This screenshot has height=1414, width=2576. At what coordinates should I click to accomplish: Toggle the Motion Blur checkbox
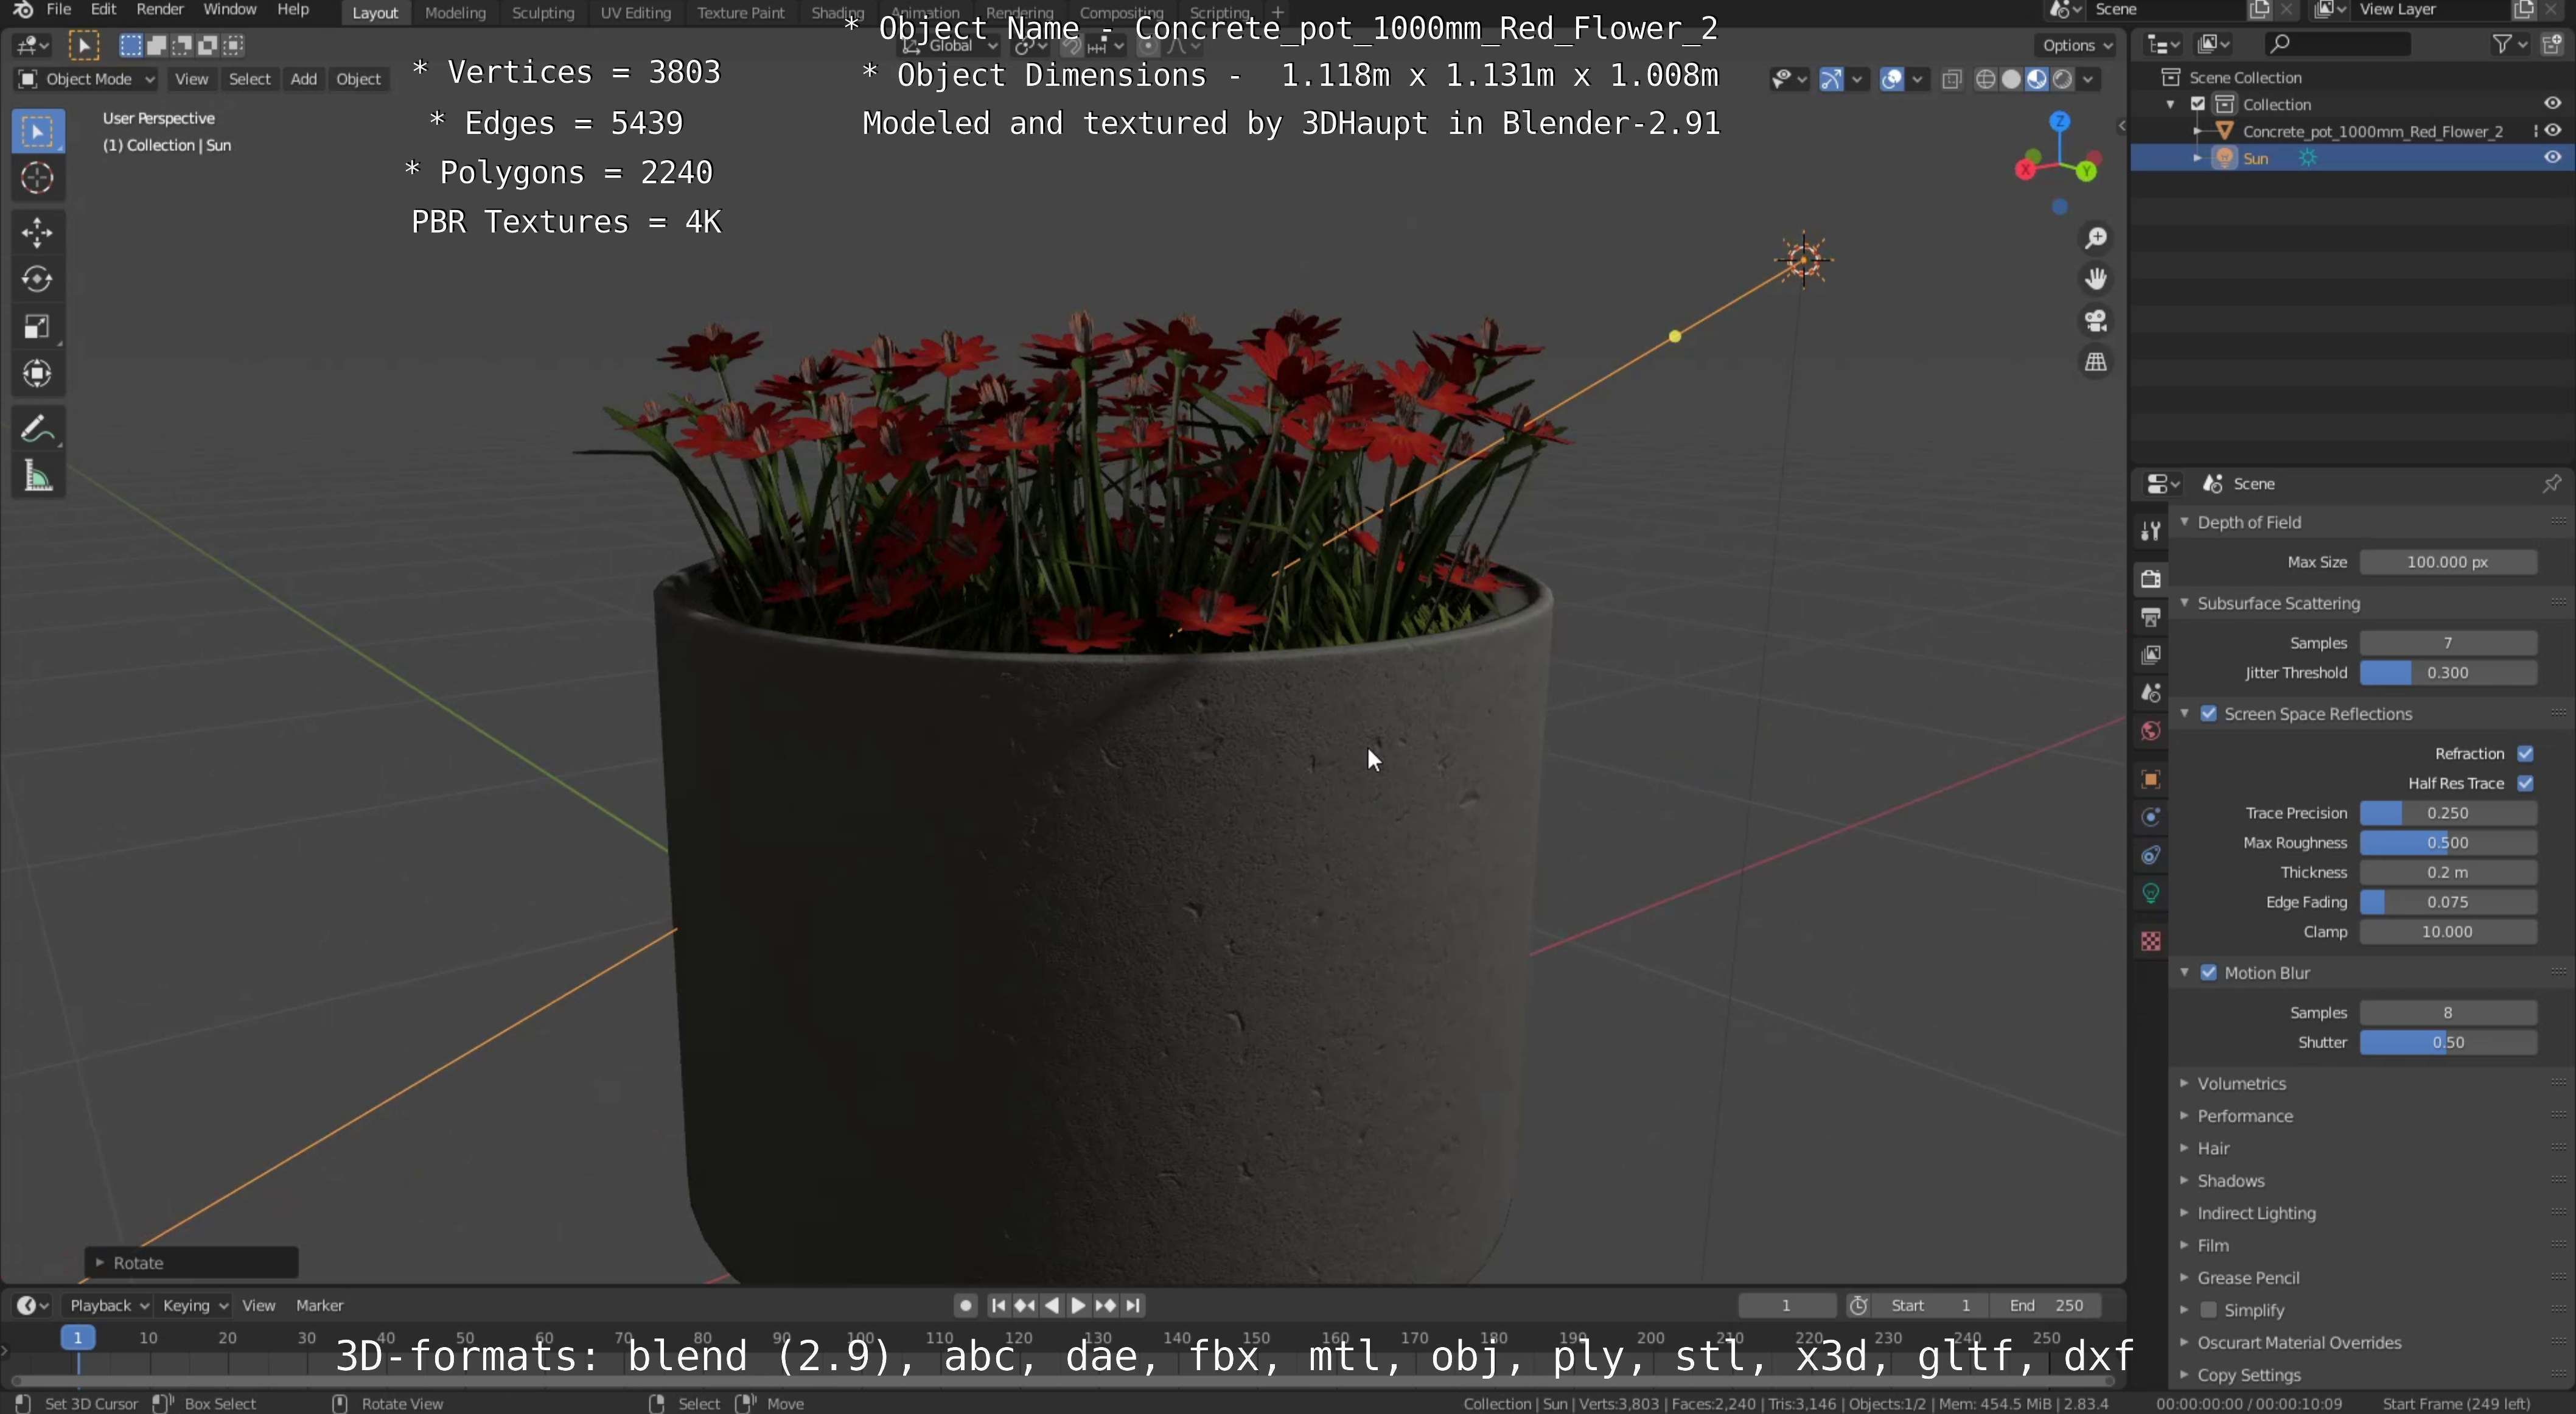(2209, 973)
